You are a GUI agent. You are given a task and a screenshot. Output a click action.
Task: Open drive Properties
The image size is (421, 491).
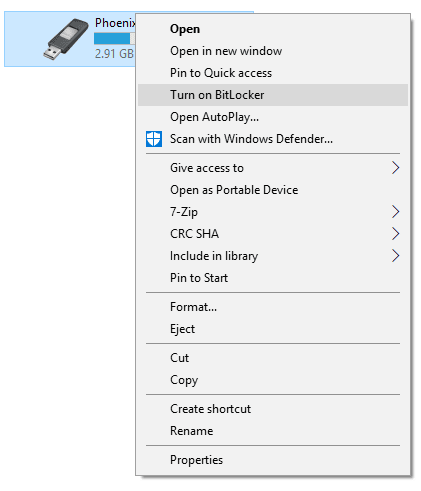(273, 460)
